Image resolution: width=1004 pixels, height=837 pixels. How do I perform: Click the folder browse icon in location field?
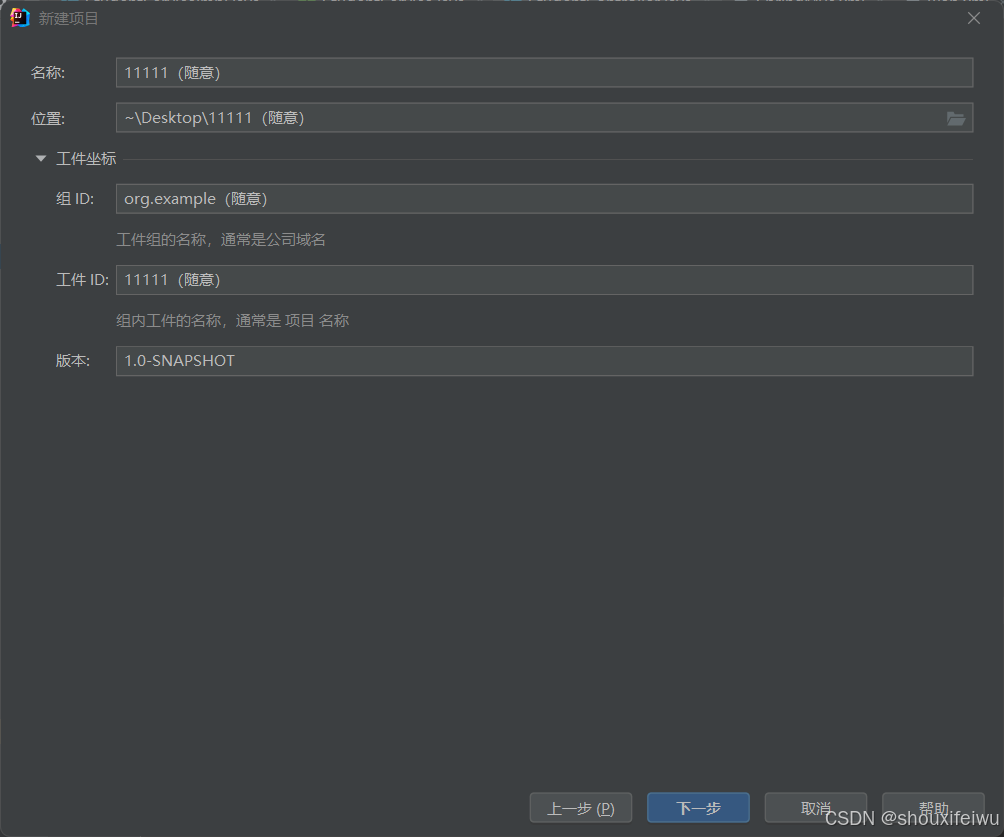(955, 118)
